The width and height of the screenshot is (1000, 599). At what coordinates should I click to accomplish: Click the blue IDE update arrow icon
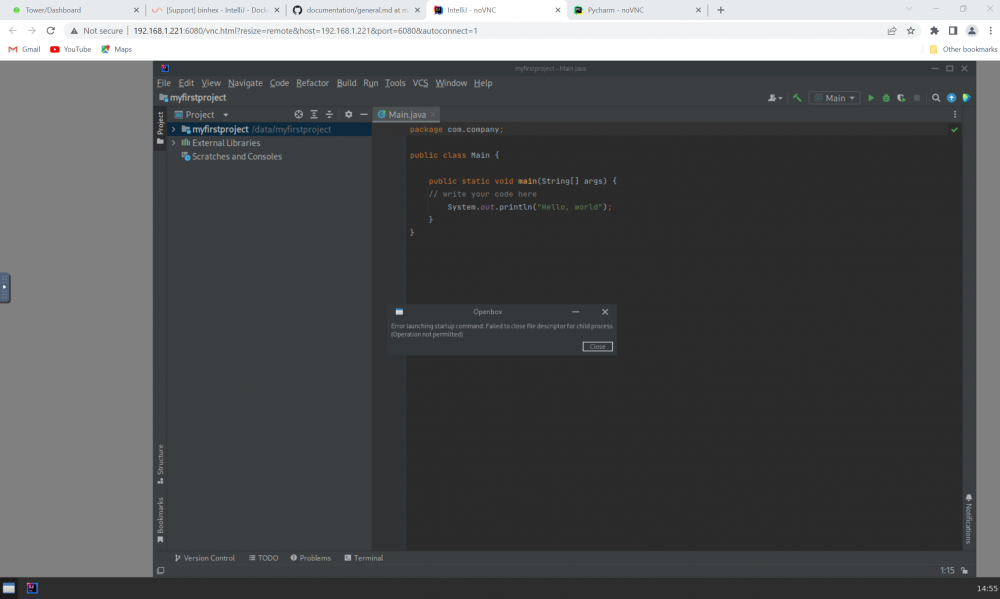click(x=951, y=98)
